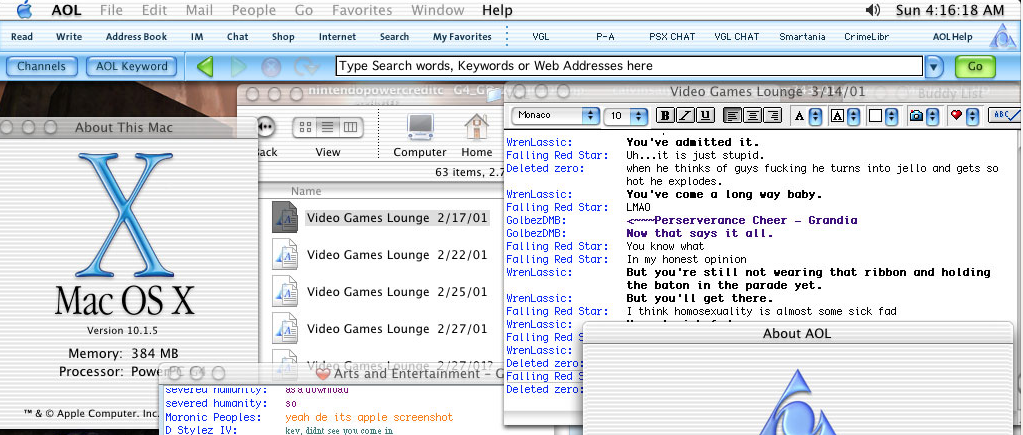This screenshot has height=435, width=1023.
Task: Click the search words and web address field
Action: click(630, 66)
